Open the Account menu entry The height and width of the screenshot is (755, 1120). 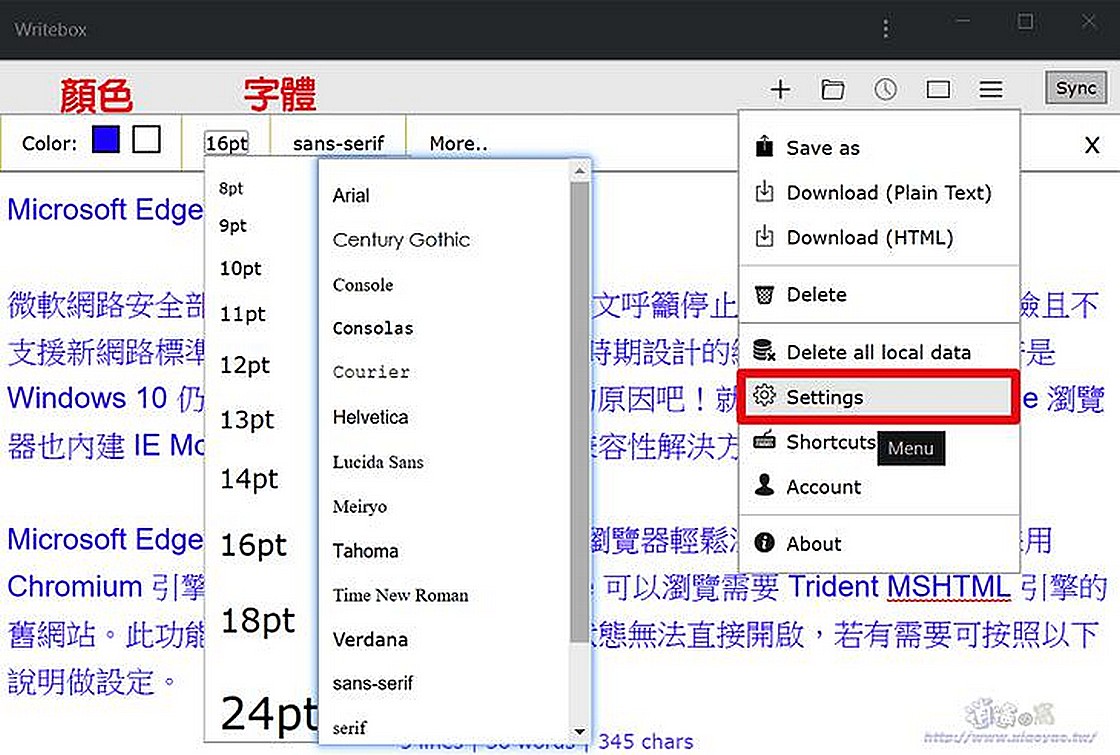click(x=879, y=486)
